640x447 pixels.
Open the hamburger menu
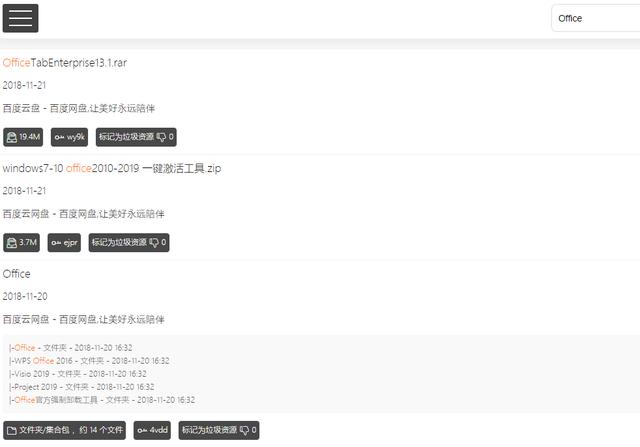(20, 18)
